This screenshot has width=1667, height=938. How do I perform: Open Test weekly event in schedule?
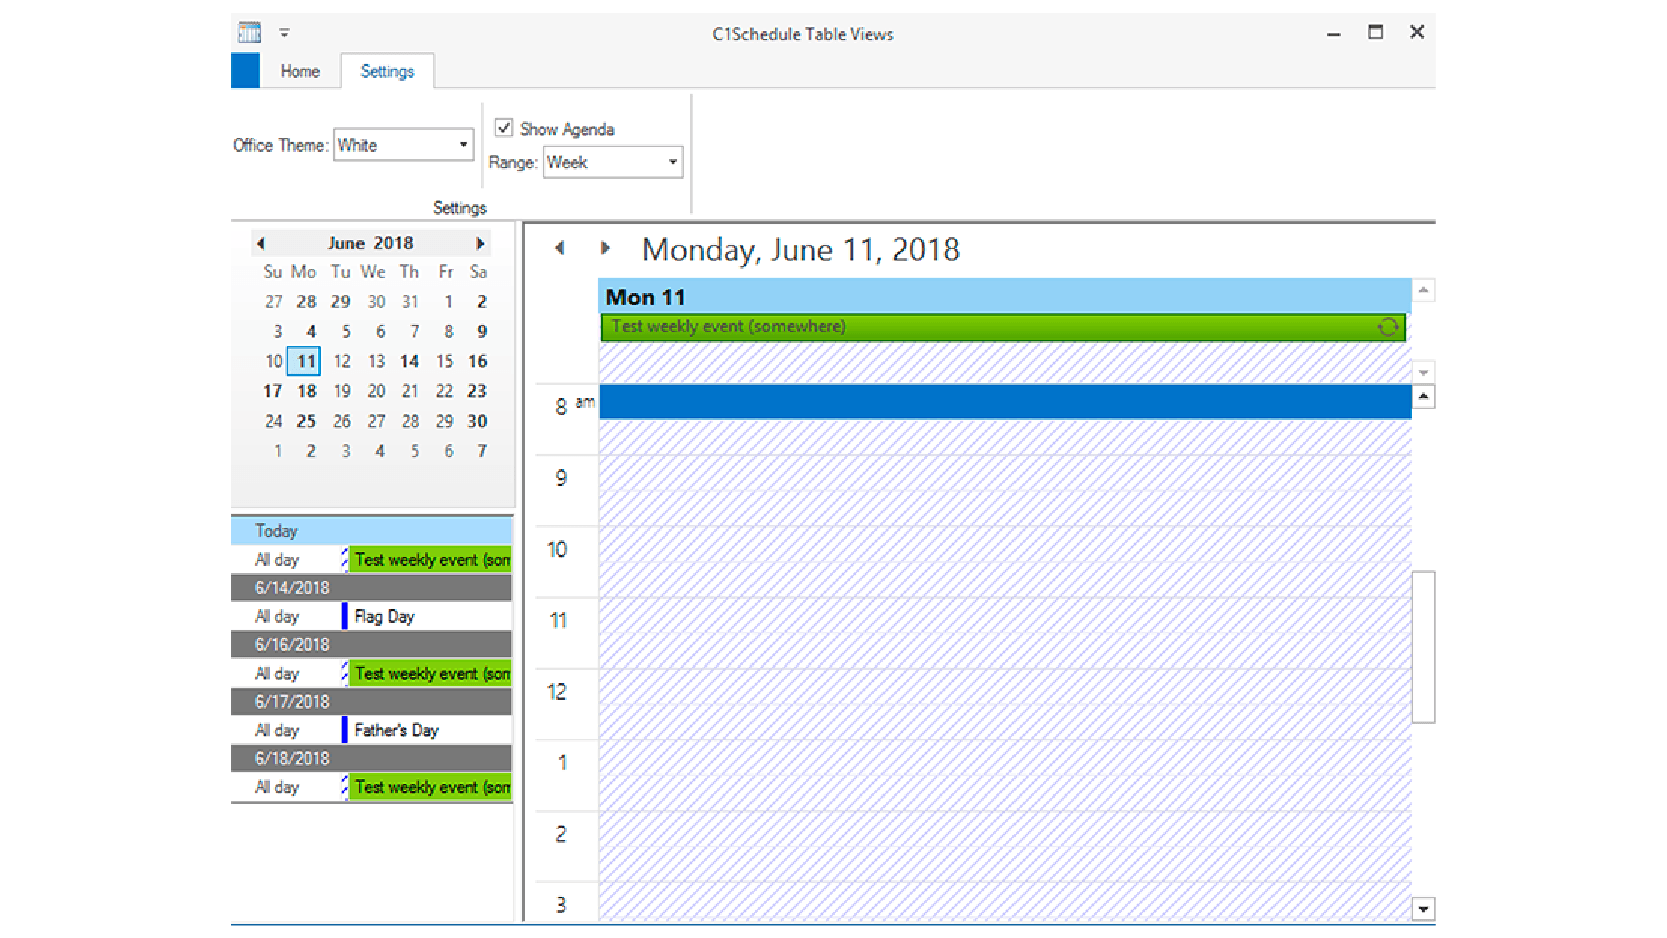point(1003,327)
